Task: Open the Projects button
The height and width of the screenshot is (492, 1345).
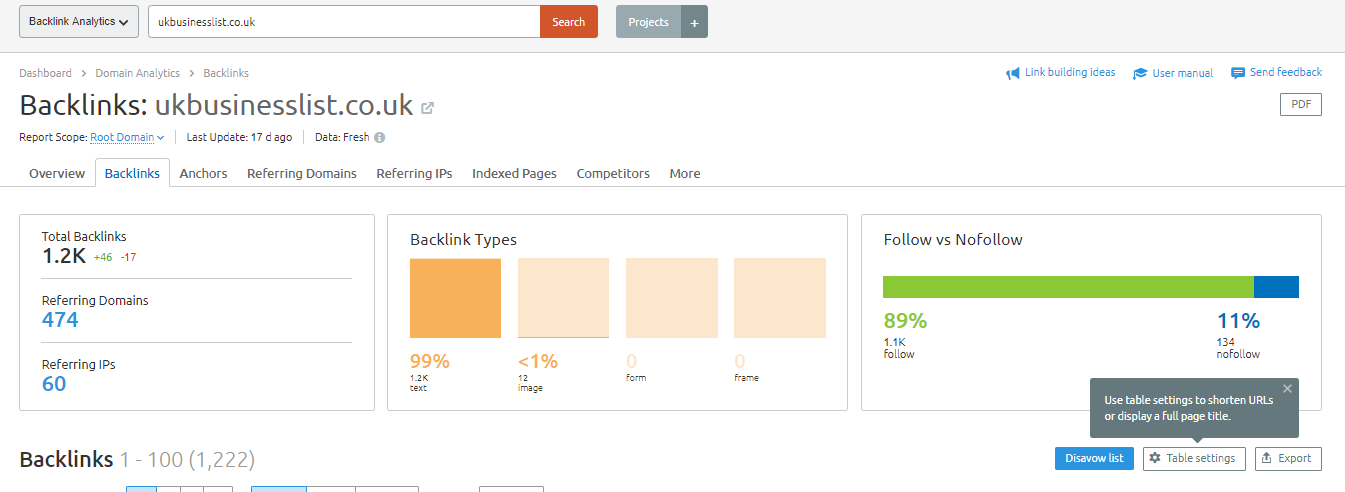Action: point(648,22)
